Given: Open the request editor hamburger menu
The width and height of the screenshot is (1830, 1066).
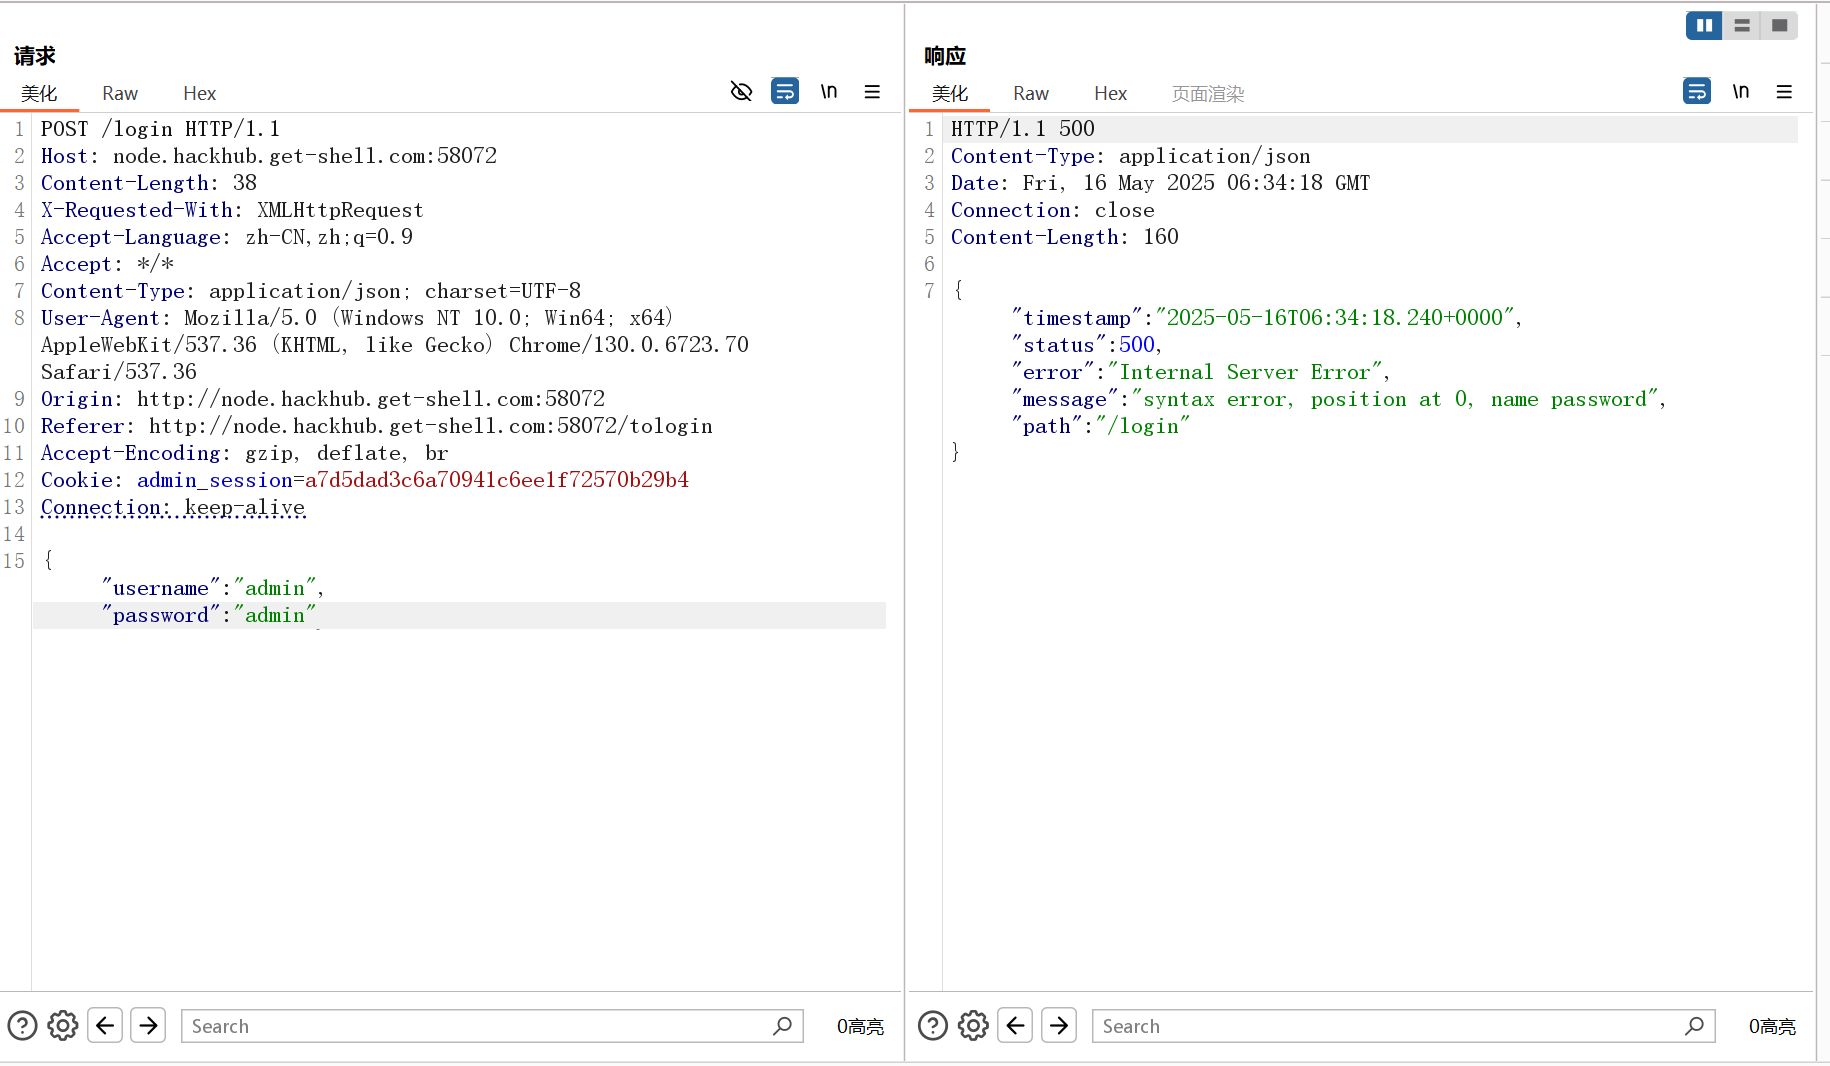Looking at the screenshot, I should [x=872, y=91].
